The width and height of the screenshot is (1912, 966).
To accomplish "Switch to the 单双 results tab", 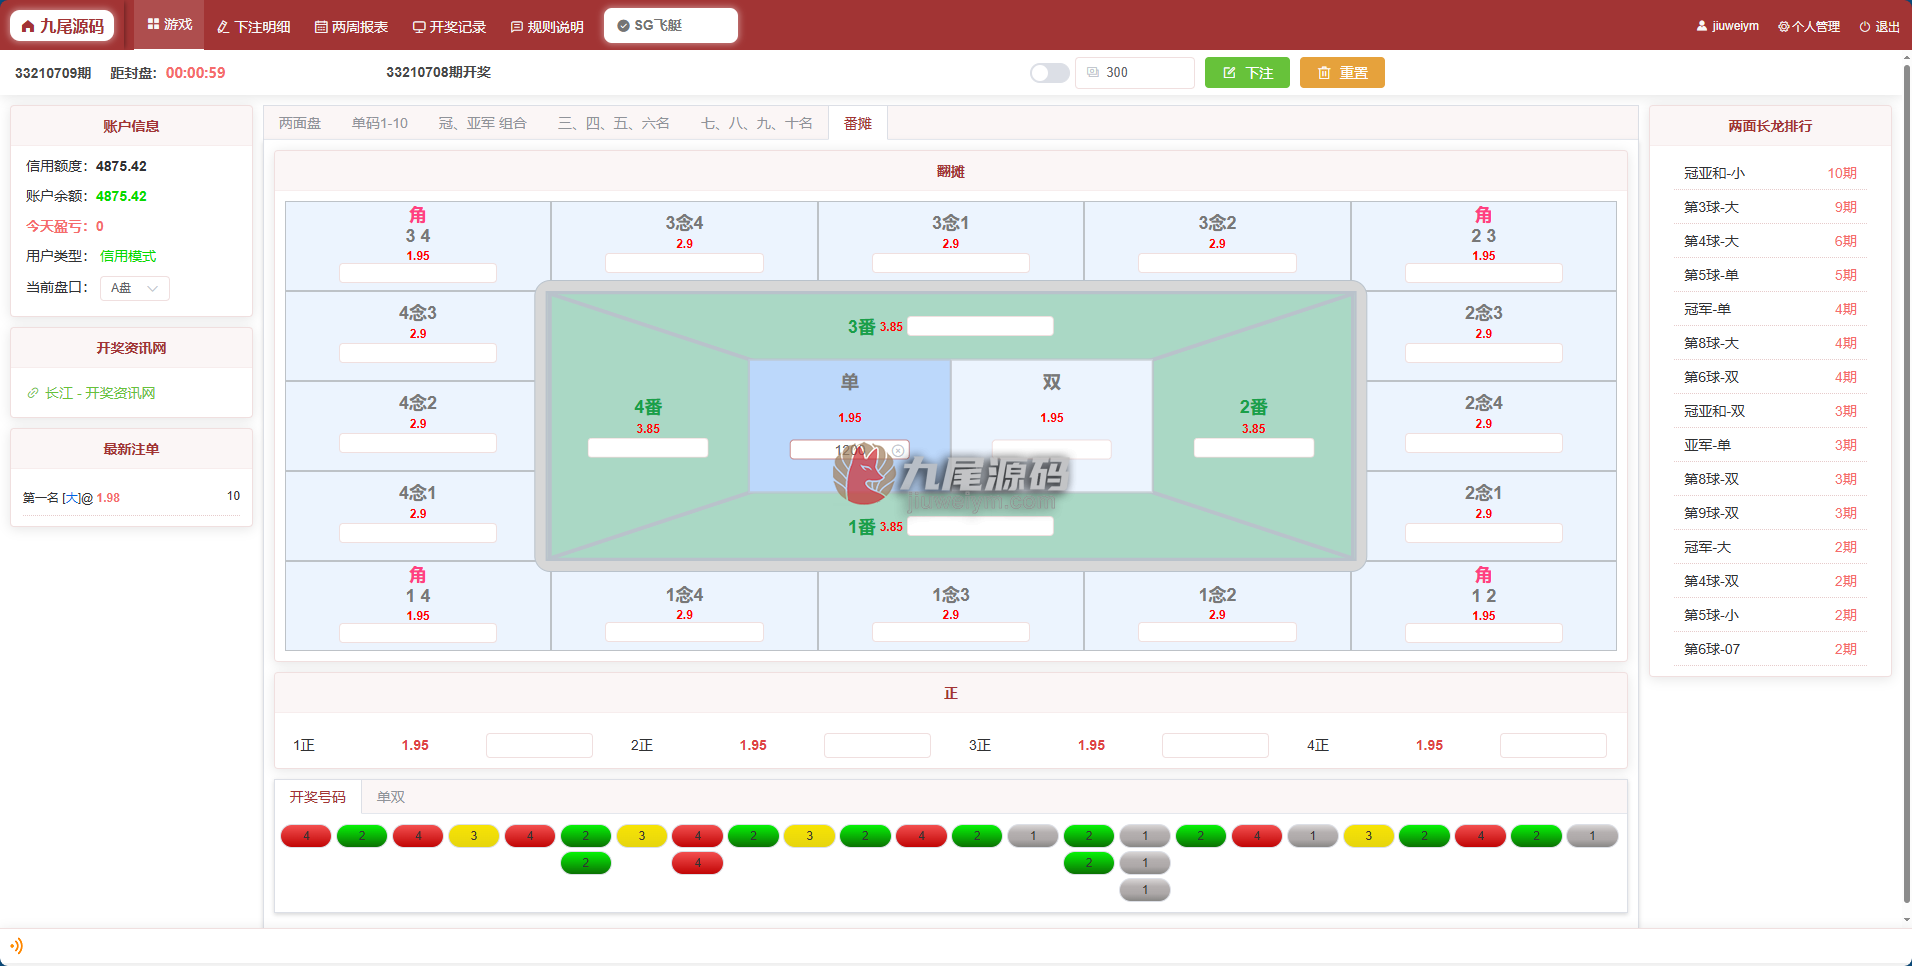I will coord(391,797).
